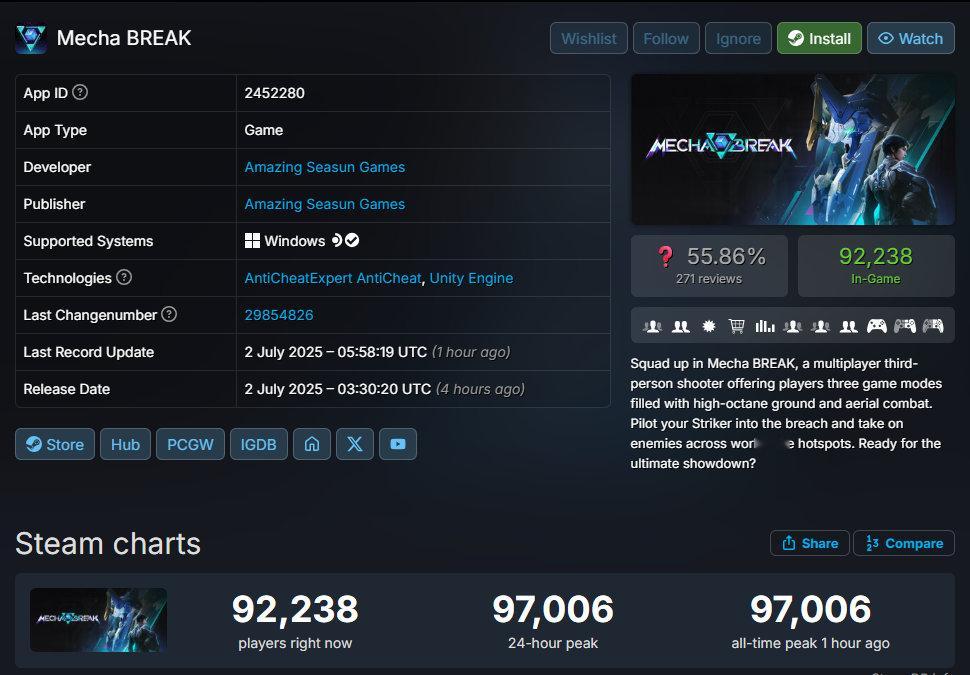Open the YouTube link button
Screen dimensions: 970x675
click(x=398, y=444)
